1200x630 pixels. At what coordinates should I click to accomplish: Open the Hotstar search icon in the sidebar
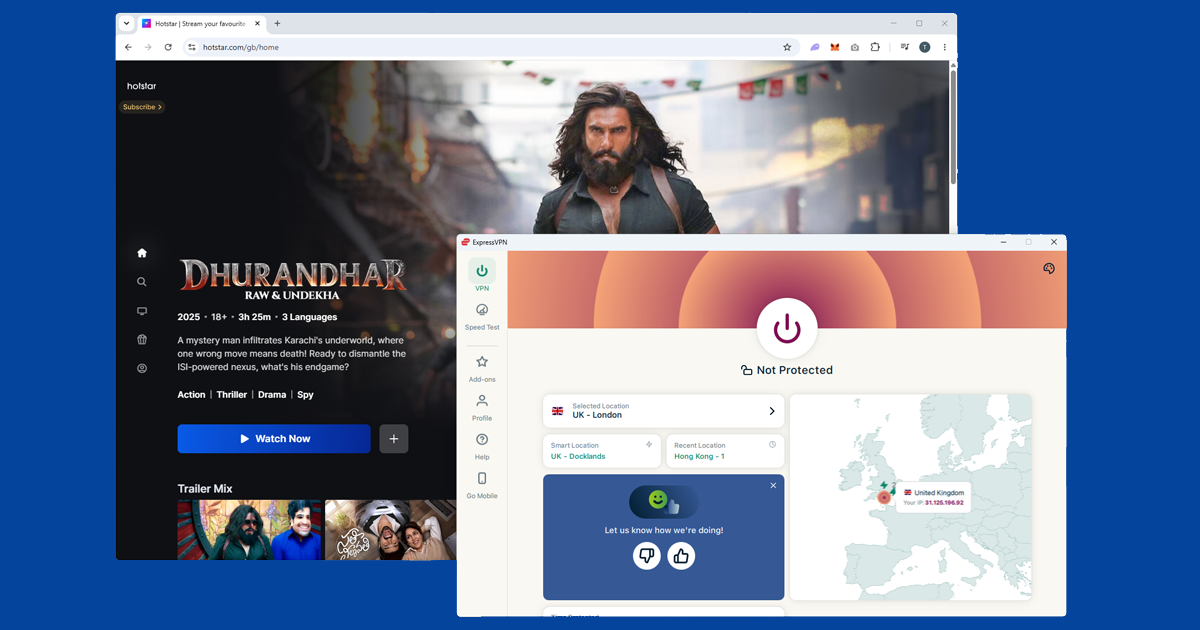[142, 282]
